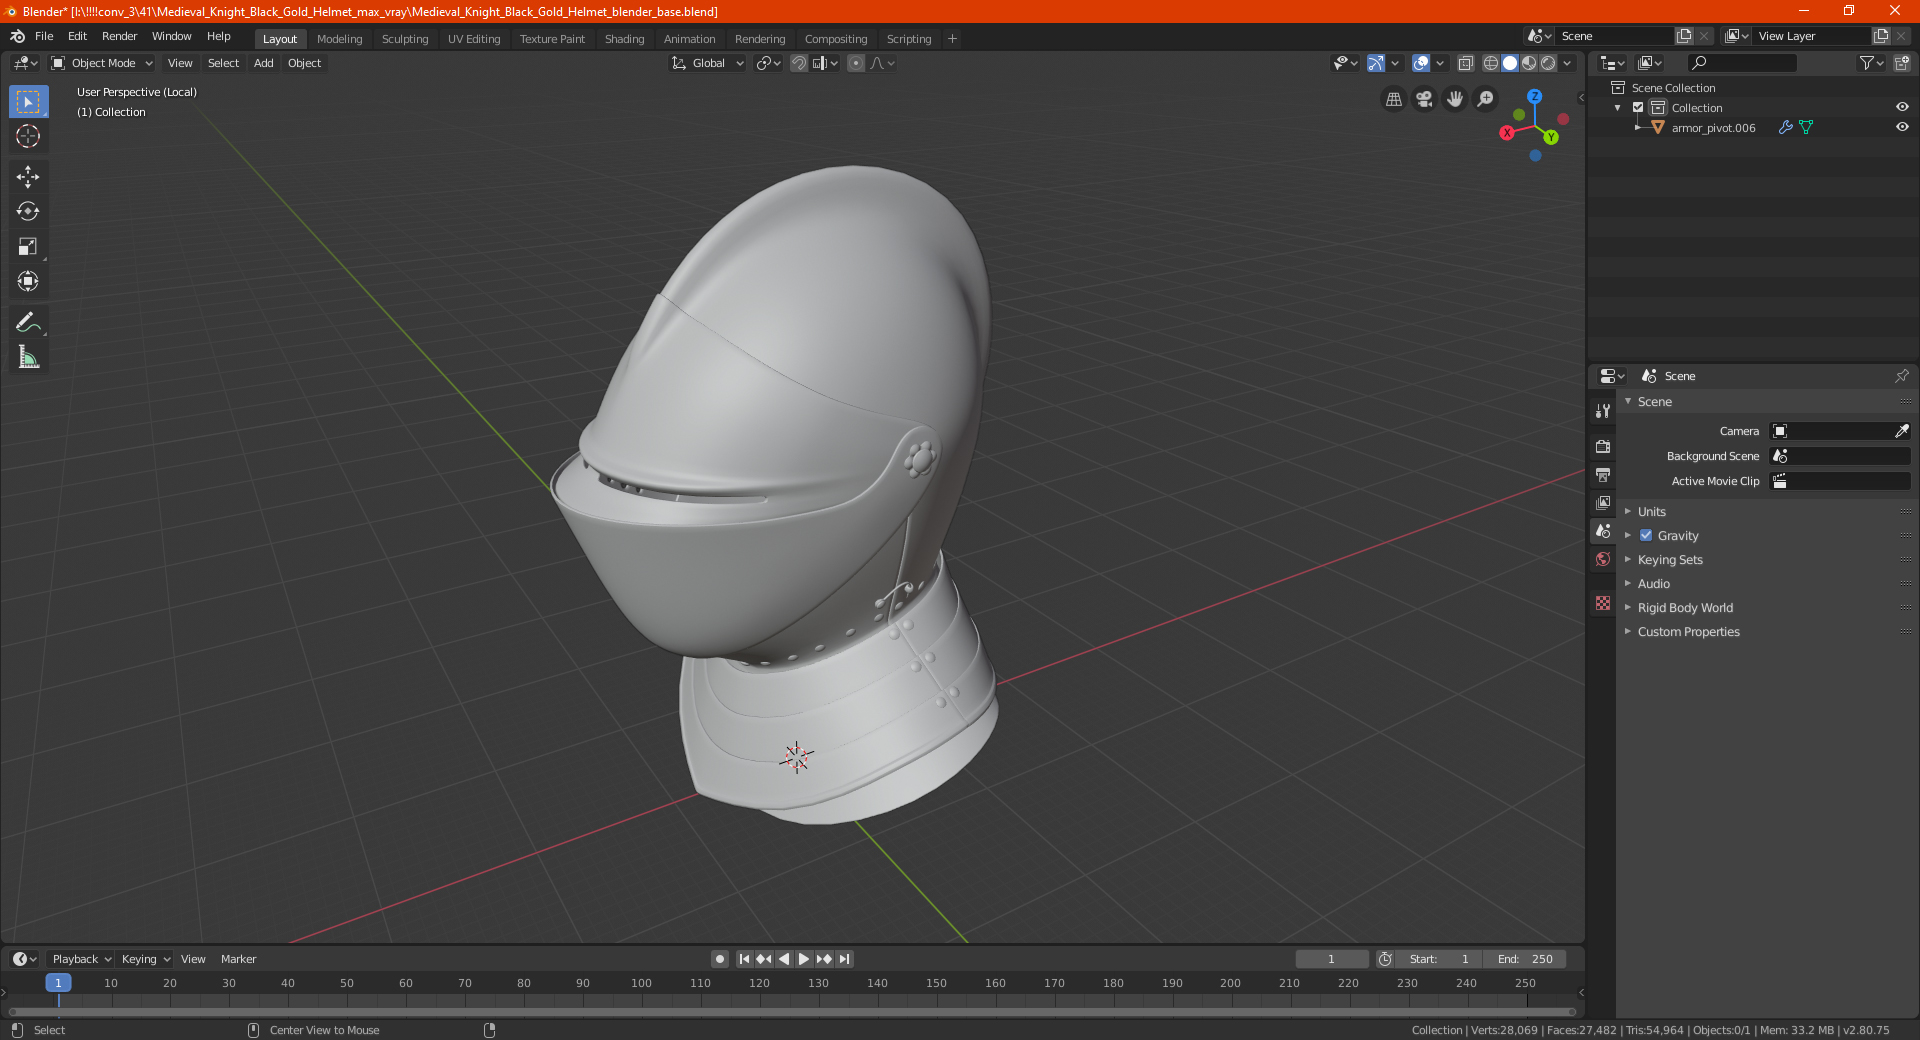Open the Playback dropdown in timeline
This screenshot has width=1920, height=1040.
[81, 959]
